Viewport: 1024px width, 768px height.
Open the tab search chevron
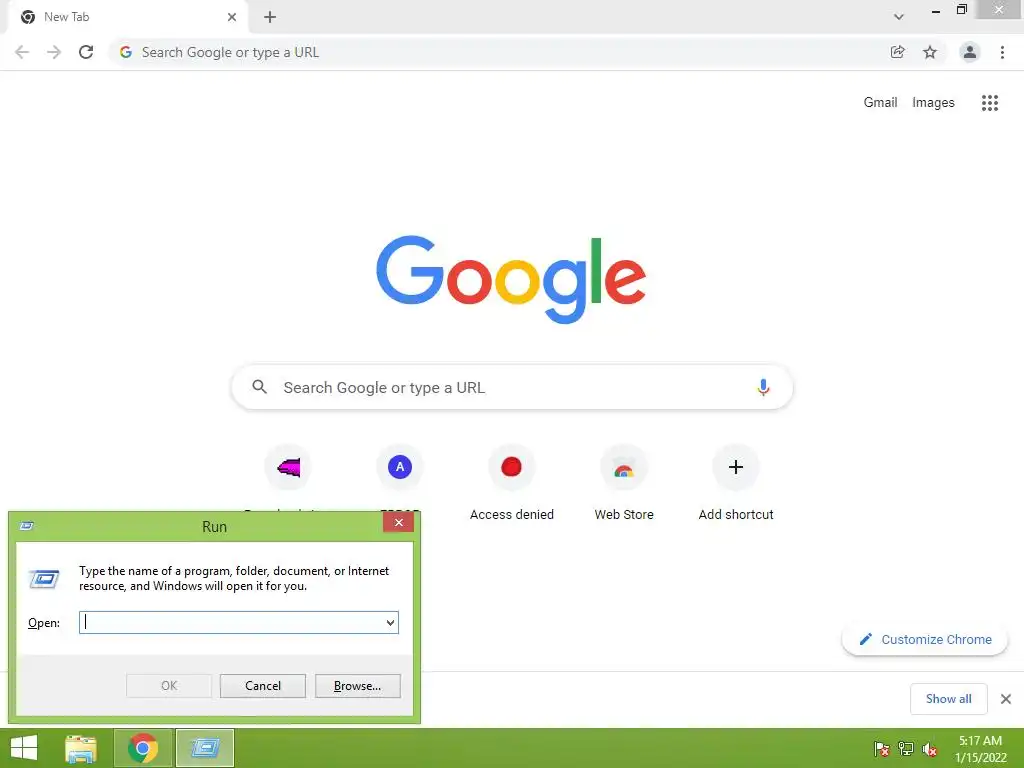pos(899,17)
